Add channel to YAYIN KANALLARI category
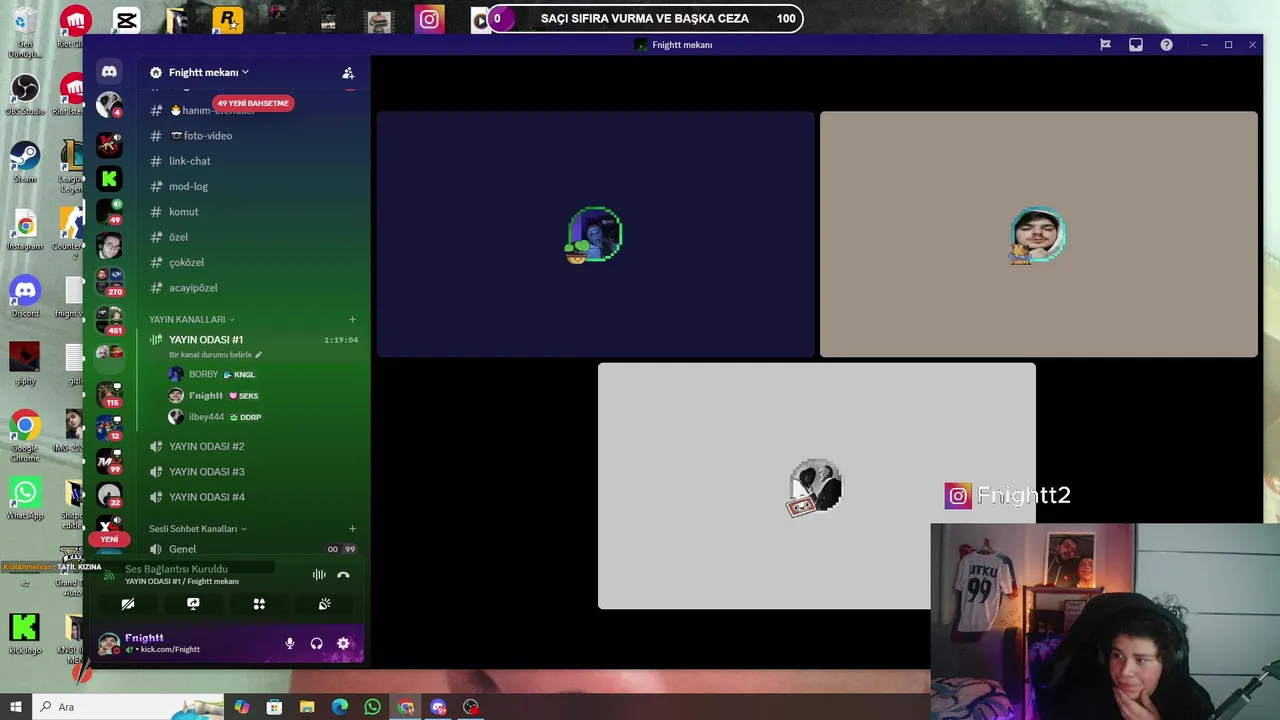 point(352,319)
